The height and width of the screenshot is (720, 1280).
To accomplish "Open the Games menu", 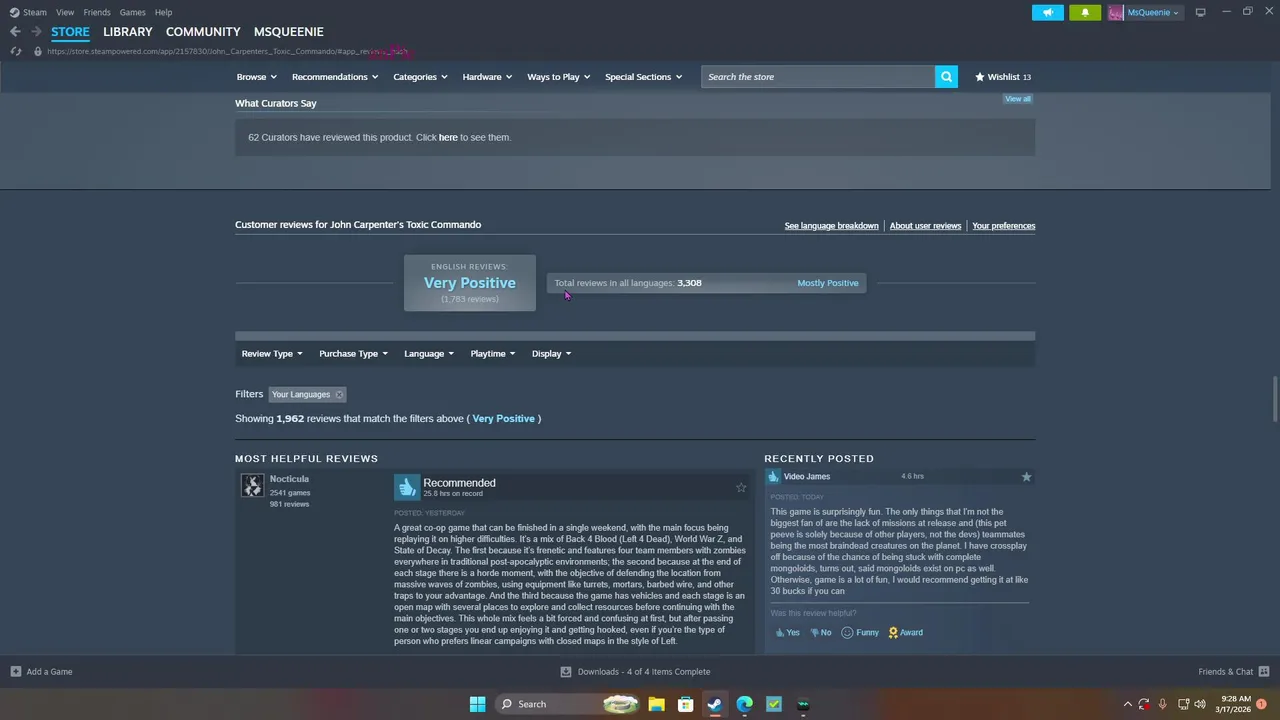I will (x=132, y=12).
